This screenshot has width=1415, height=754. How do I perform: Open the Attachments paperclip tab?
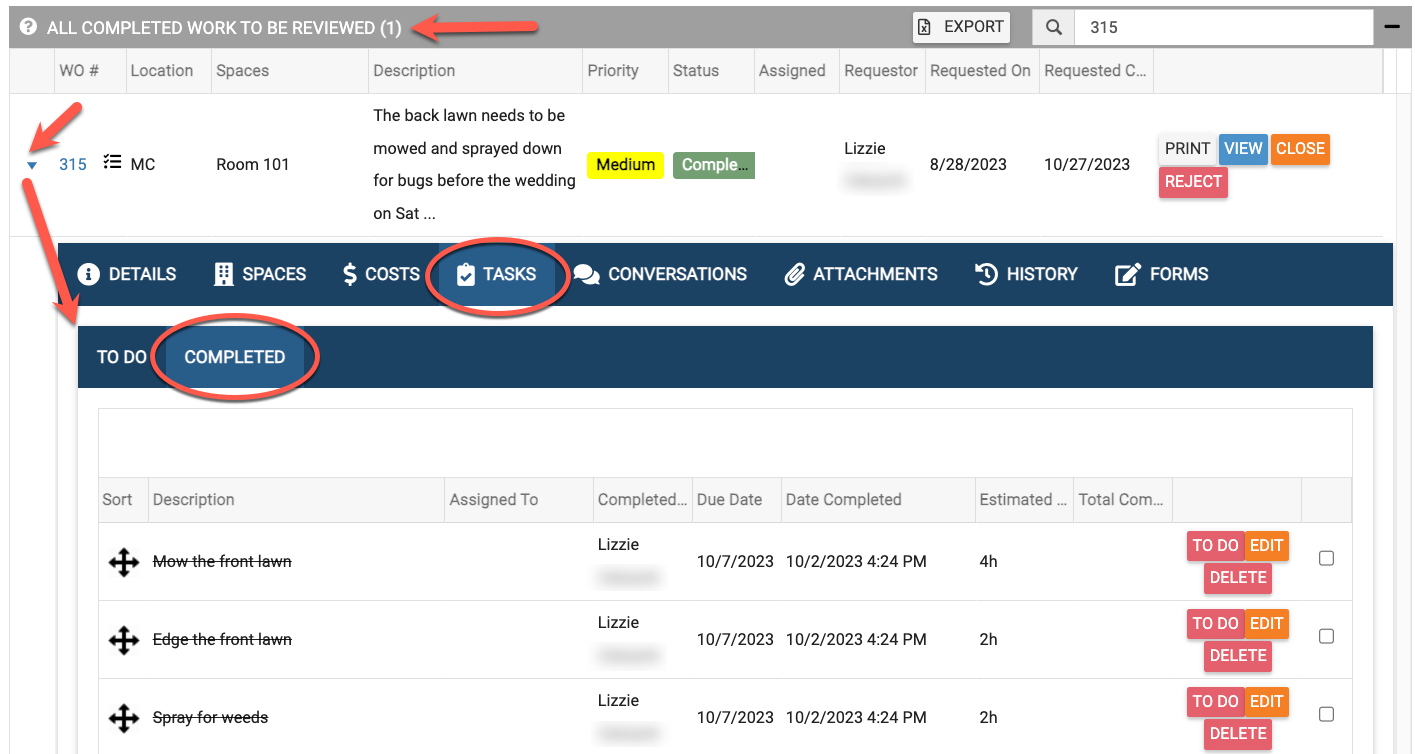861,274
